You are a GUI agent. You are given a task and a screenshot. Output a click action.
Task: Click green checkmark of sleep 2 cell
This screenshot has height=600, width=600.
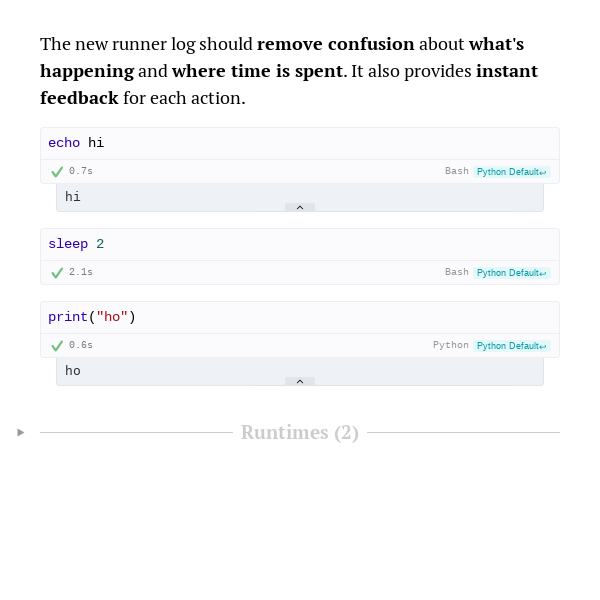(x=57, y=273)
